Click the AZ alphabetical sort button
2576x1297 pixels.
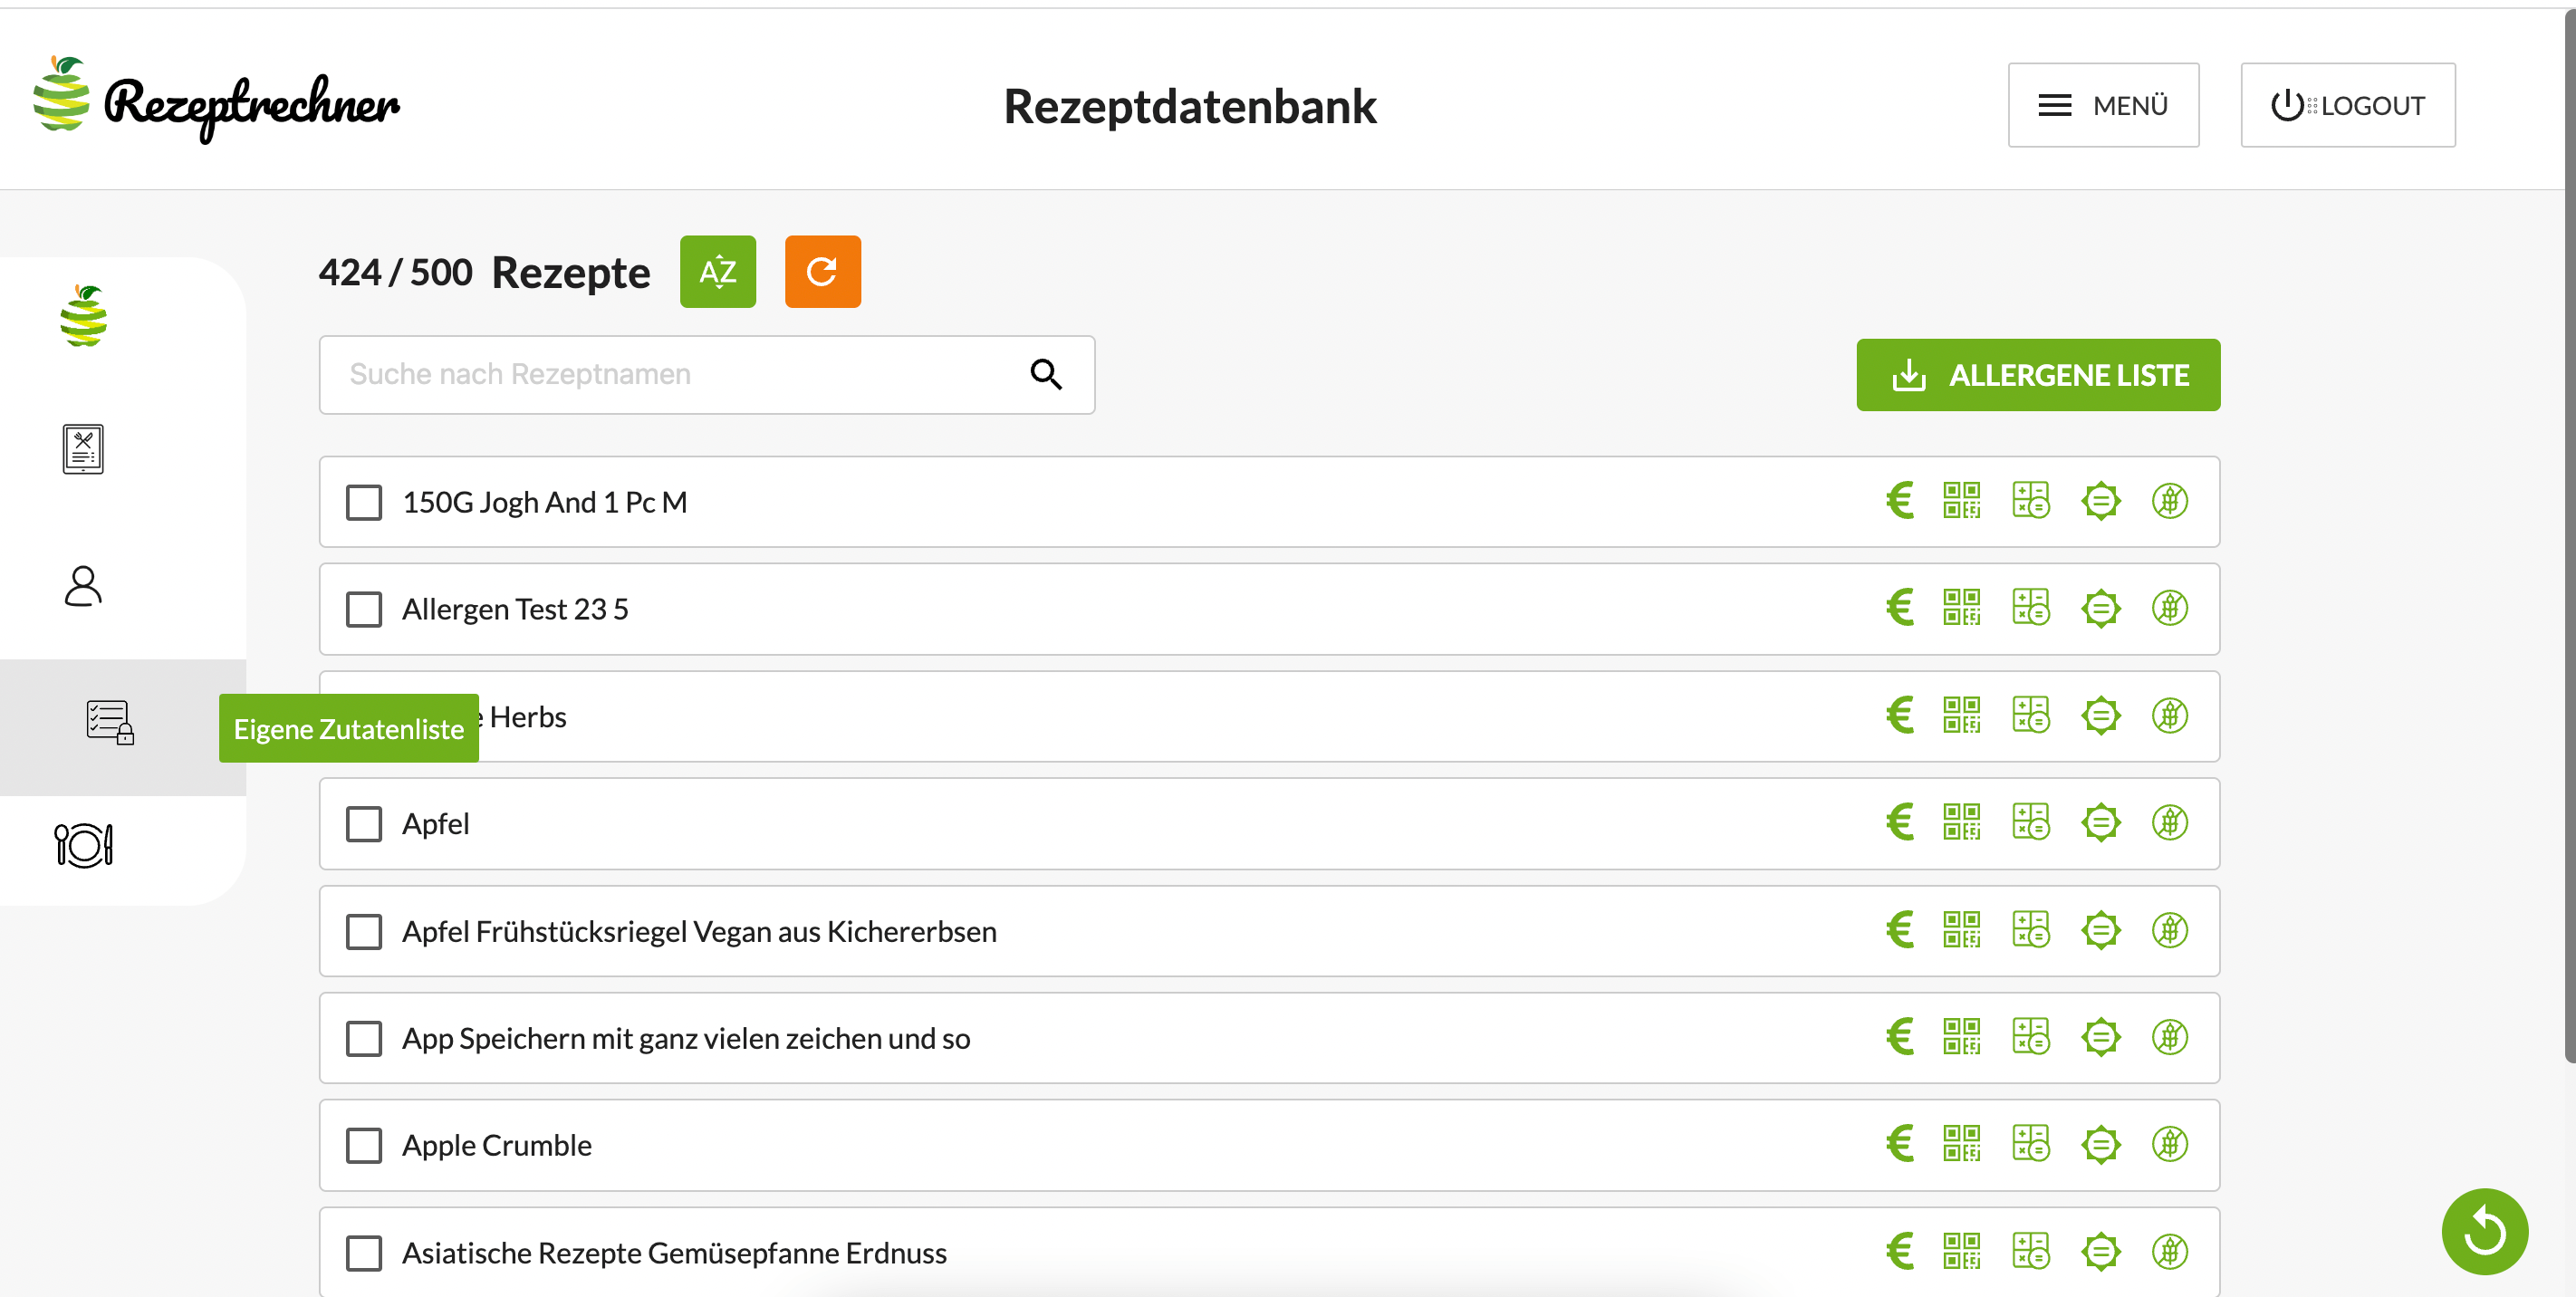(x=719, y=272)
